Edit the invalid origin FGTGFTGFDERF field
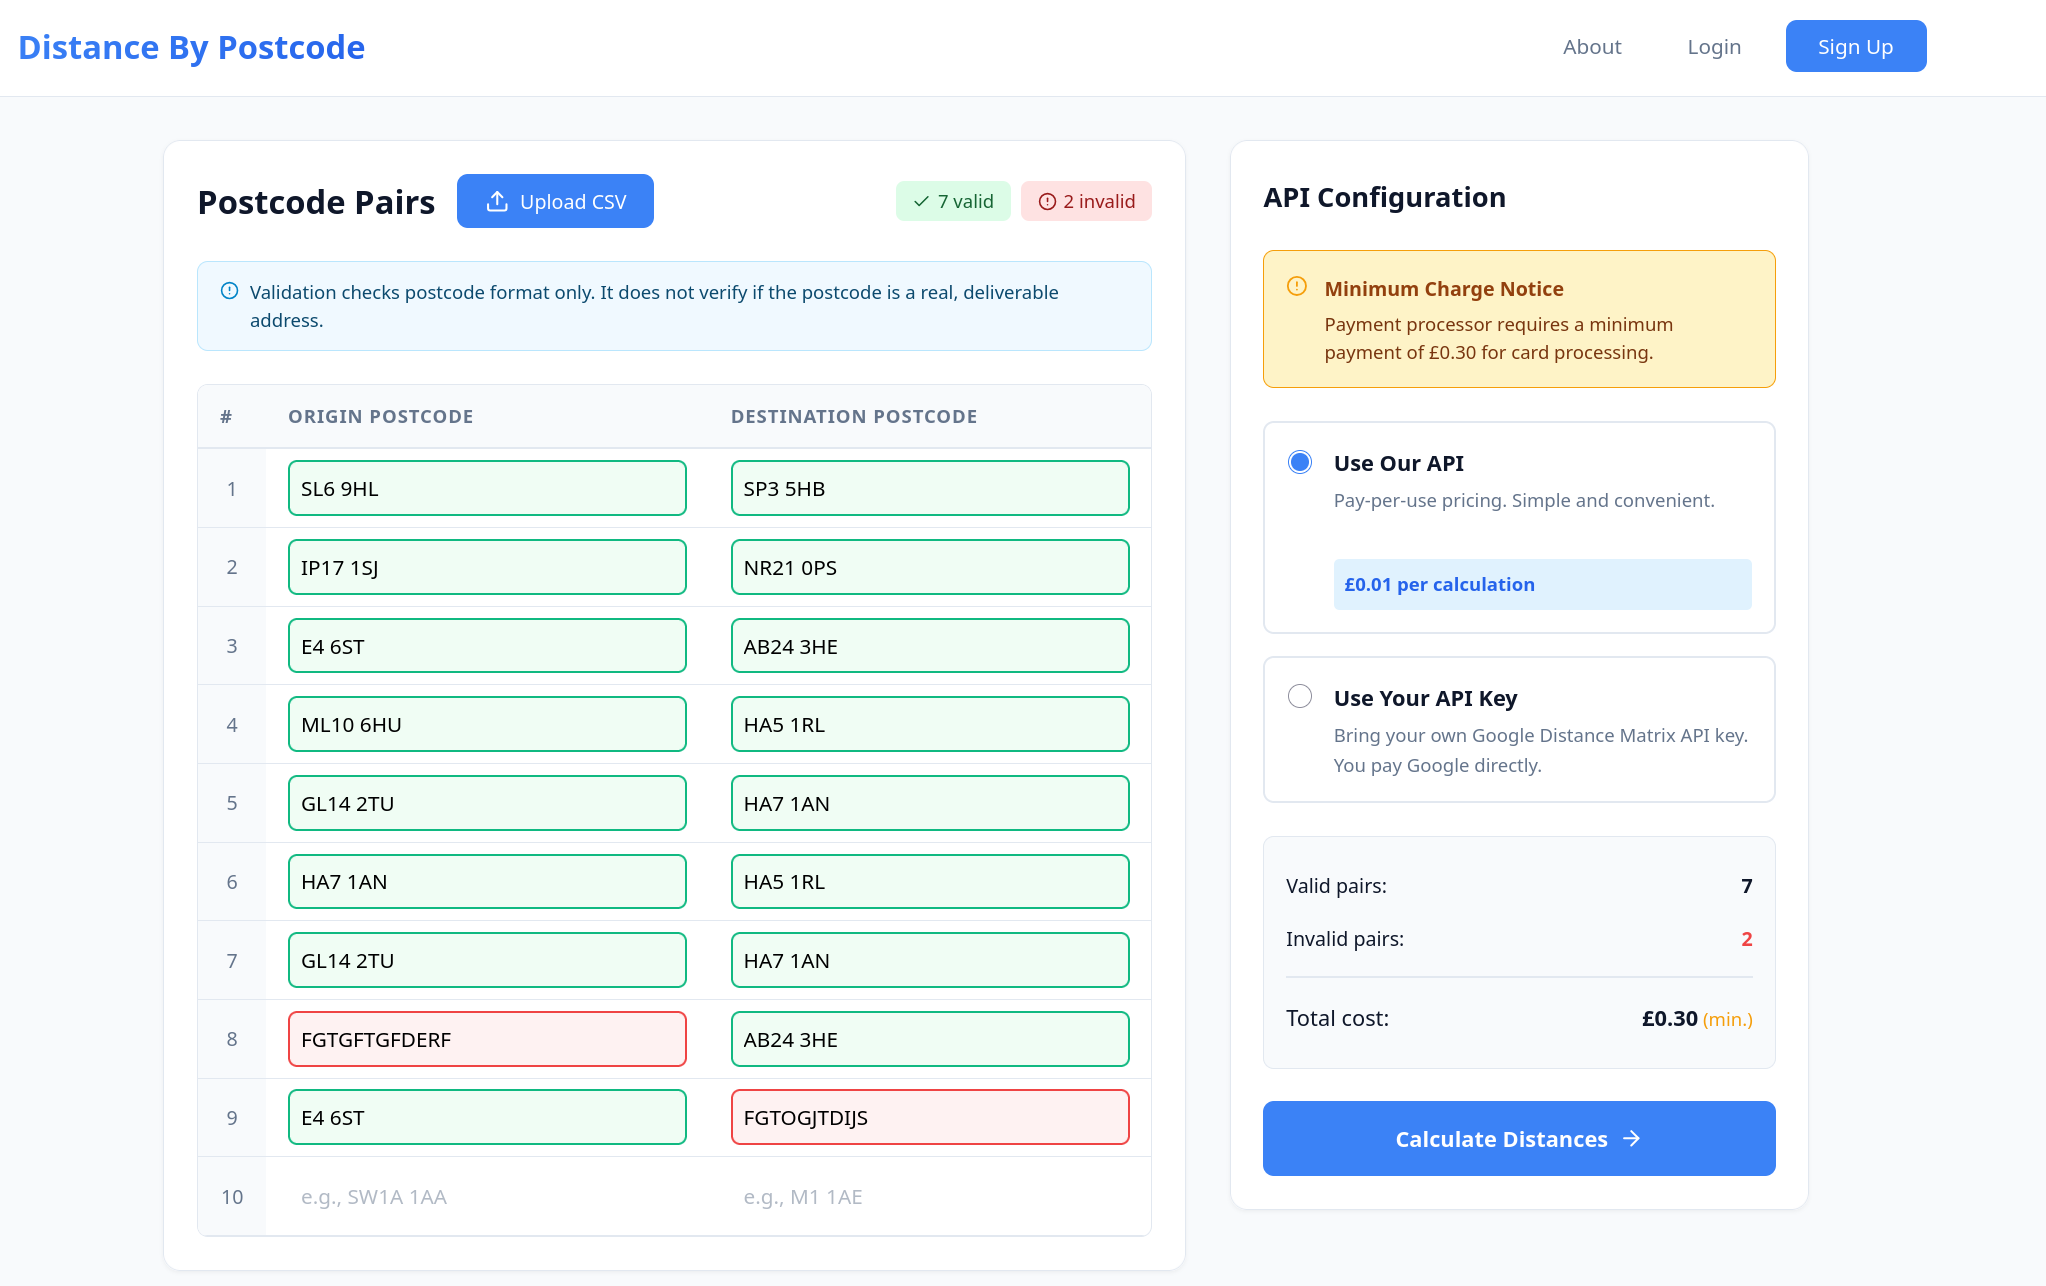The width and height of the screenshot is (2046, 1286). tap(487, 1039)
